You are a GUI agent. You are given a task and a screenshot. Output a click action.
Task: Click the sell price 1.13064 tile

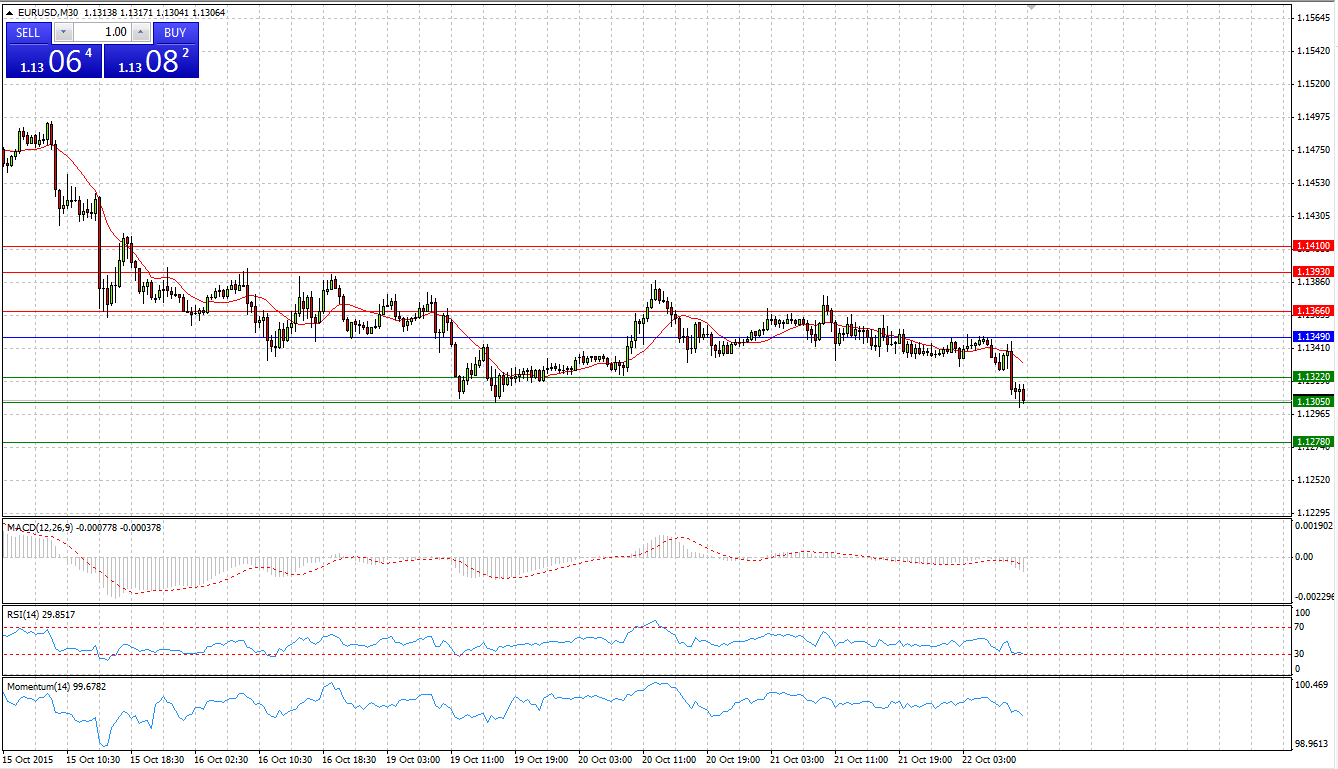(53, 60)
